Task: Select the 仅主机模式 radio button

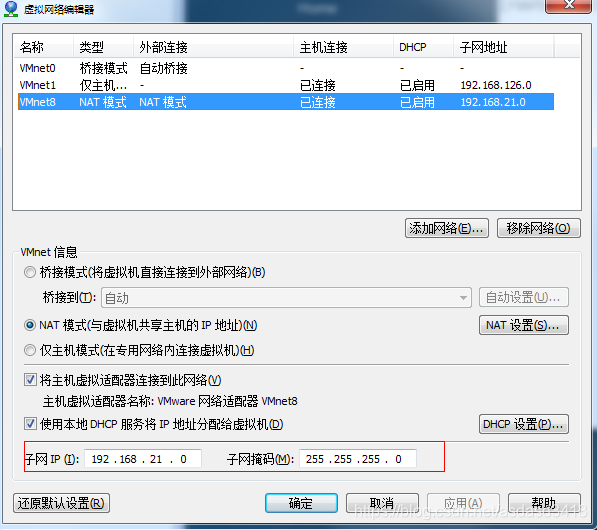Action: 30,350
